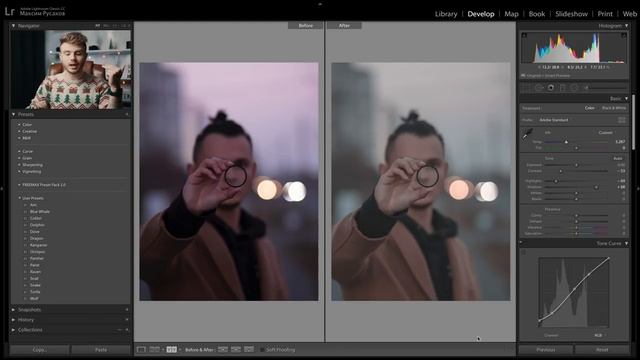Viewport: 640px width, 360px height.
Task: Collapse the Navigator panel
Action: (x=13, y=26)
